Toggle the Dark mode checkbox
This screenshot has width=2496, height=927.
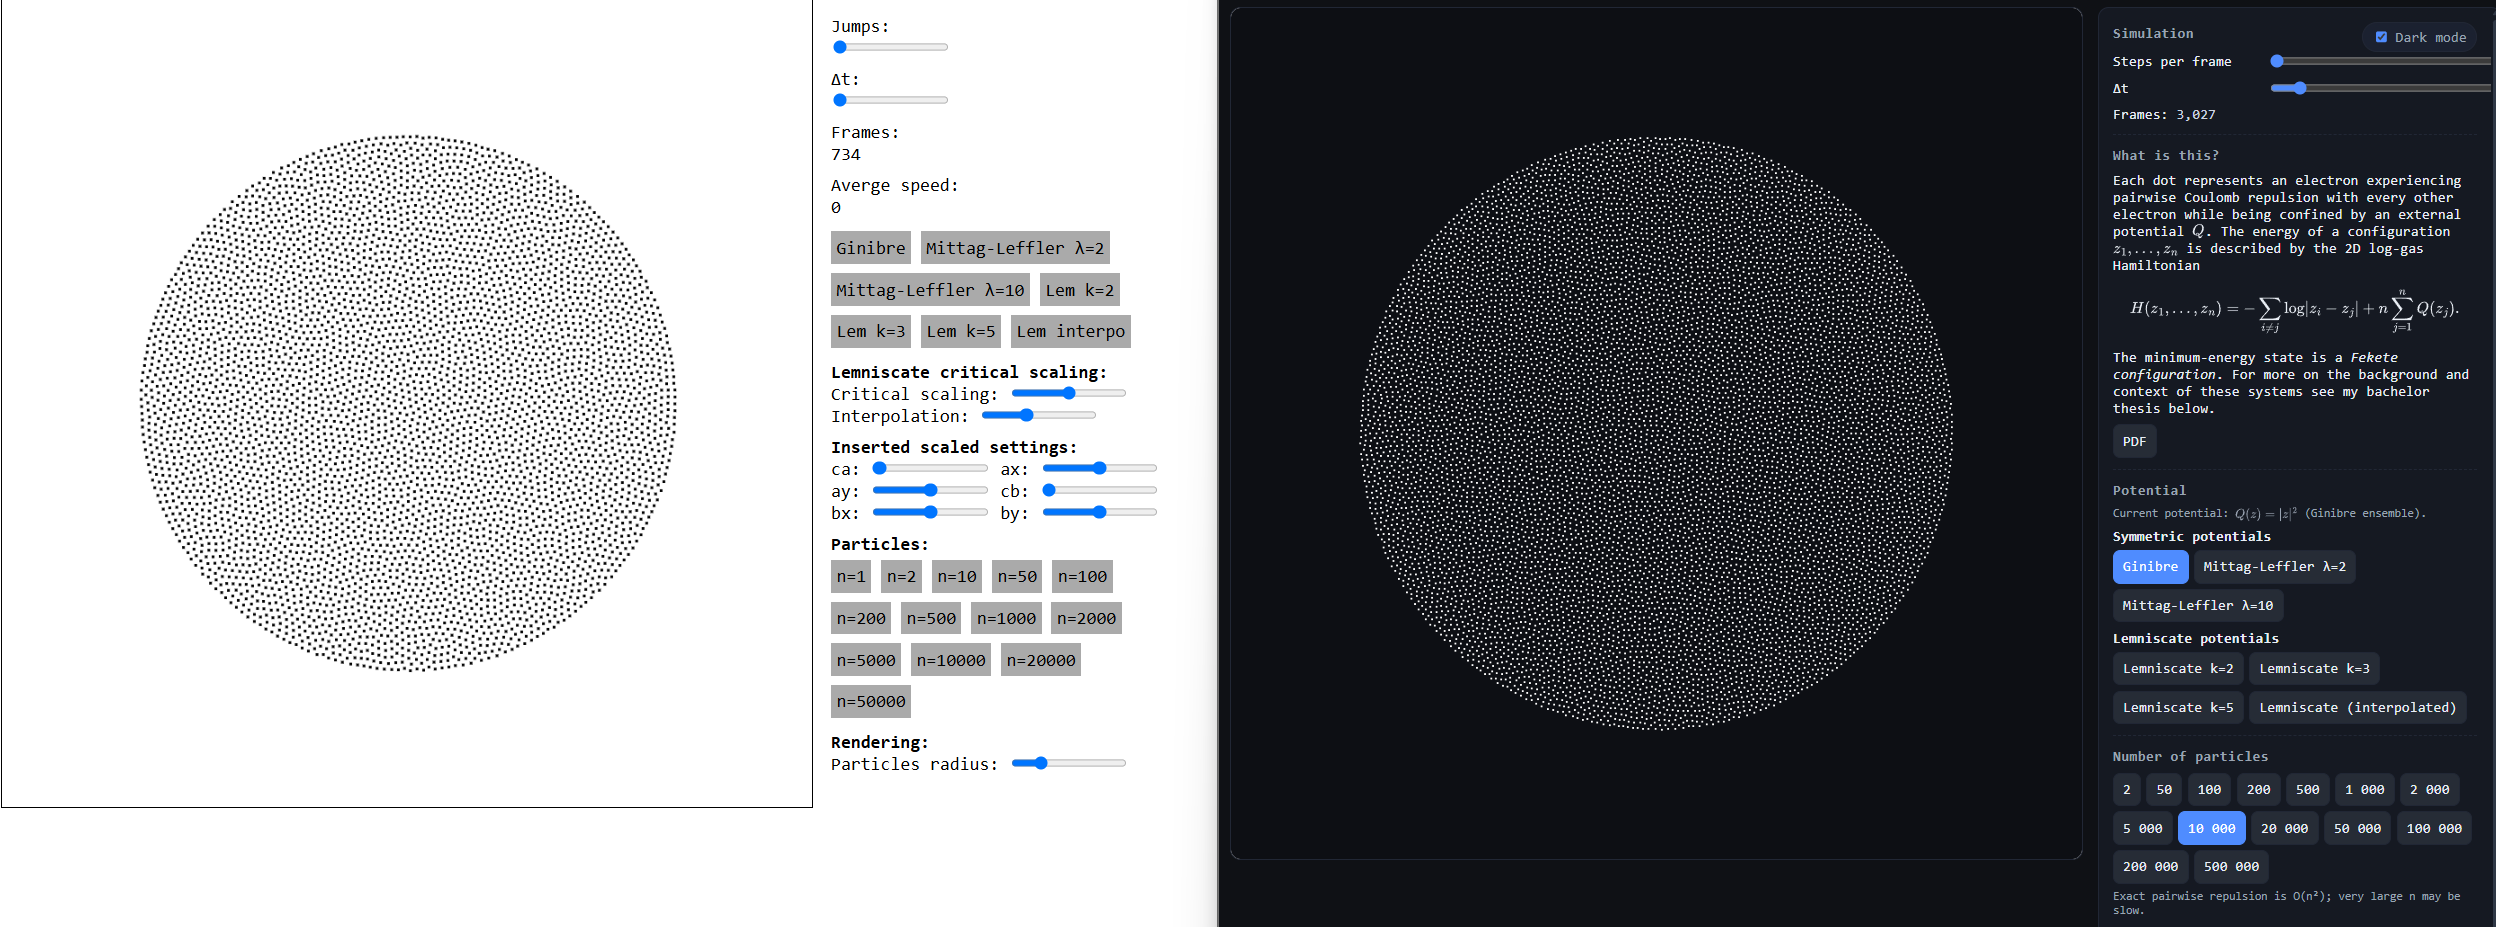pyautogui.click(x=2381, y=37)
